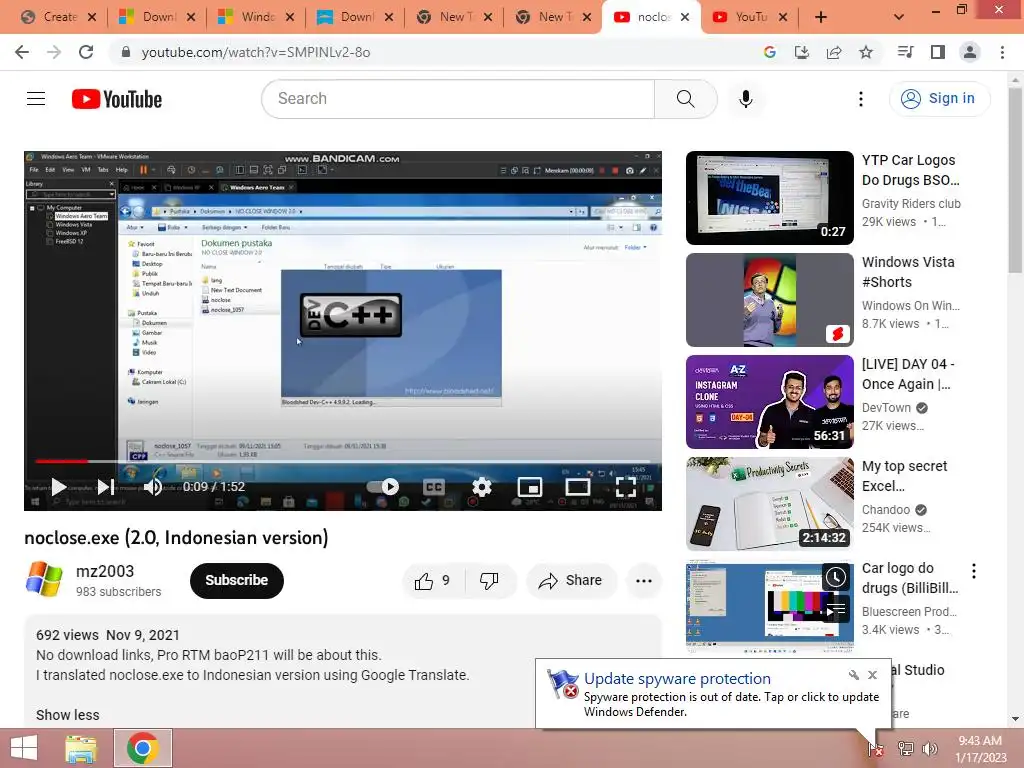1024x768 pixels.
Task: Add Car logo video to Watch later
Action: 835,577
